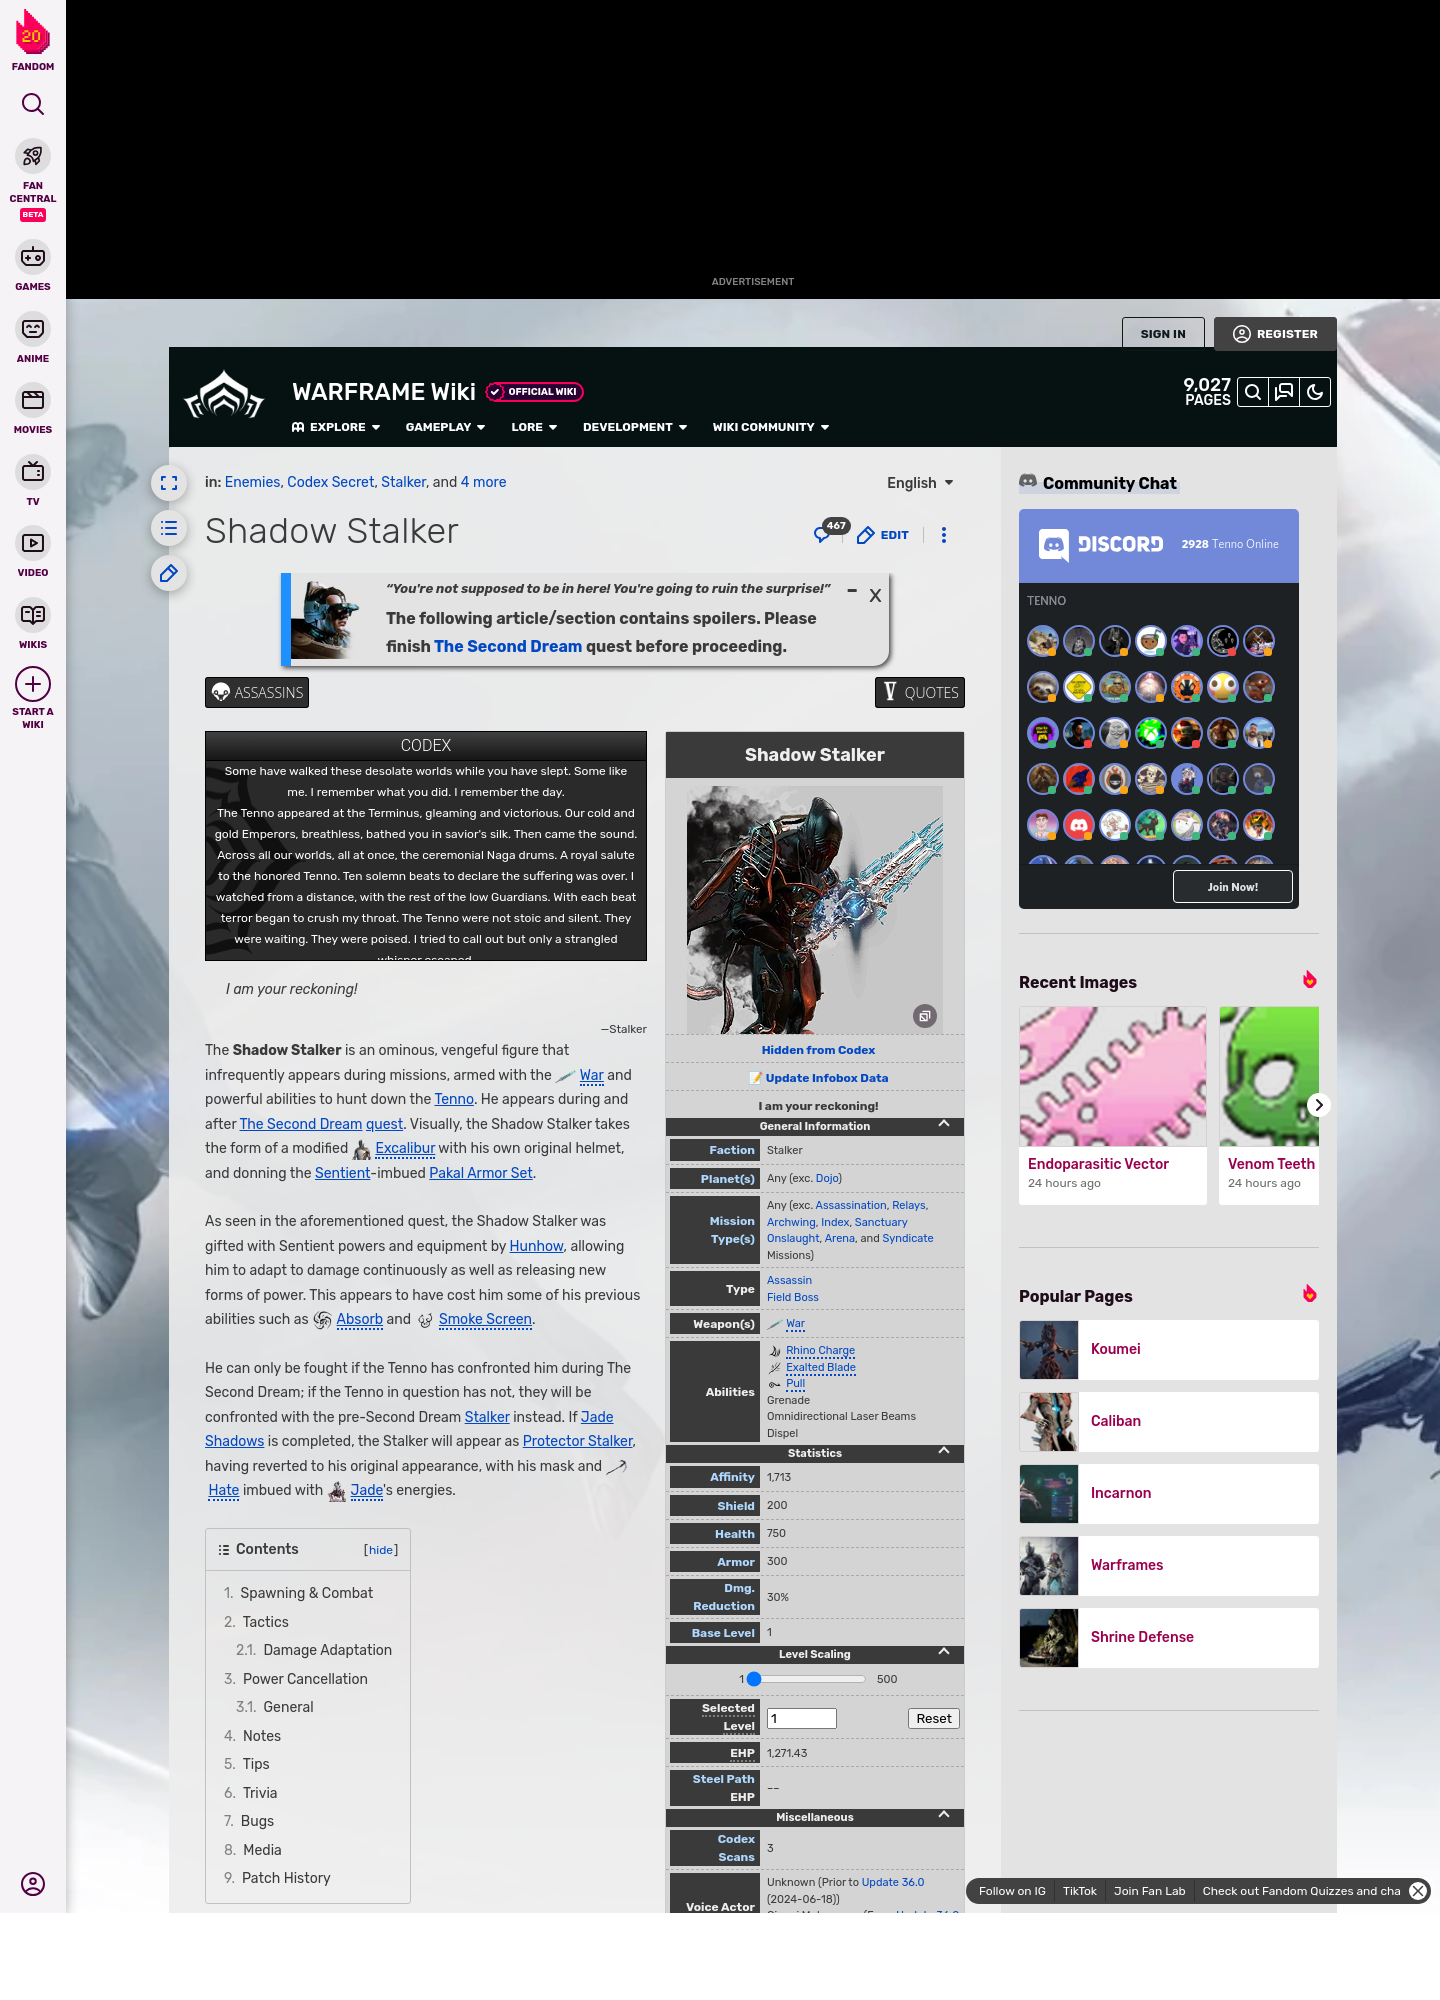Open the wiki discussions icon in header
The image size is (1440, 2000).
click(1284, 392)
